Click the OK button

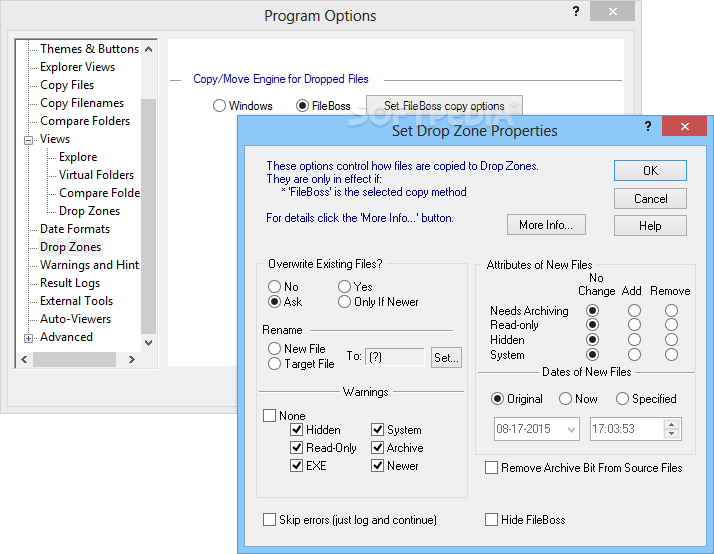click(x=650, y=171)
